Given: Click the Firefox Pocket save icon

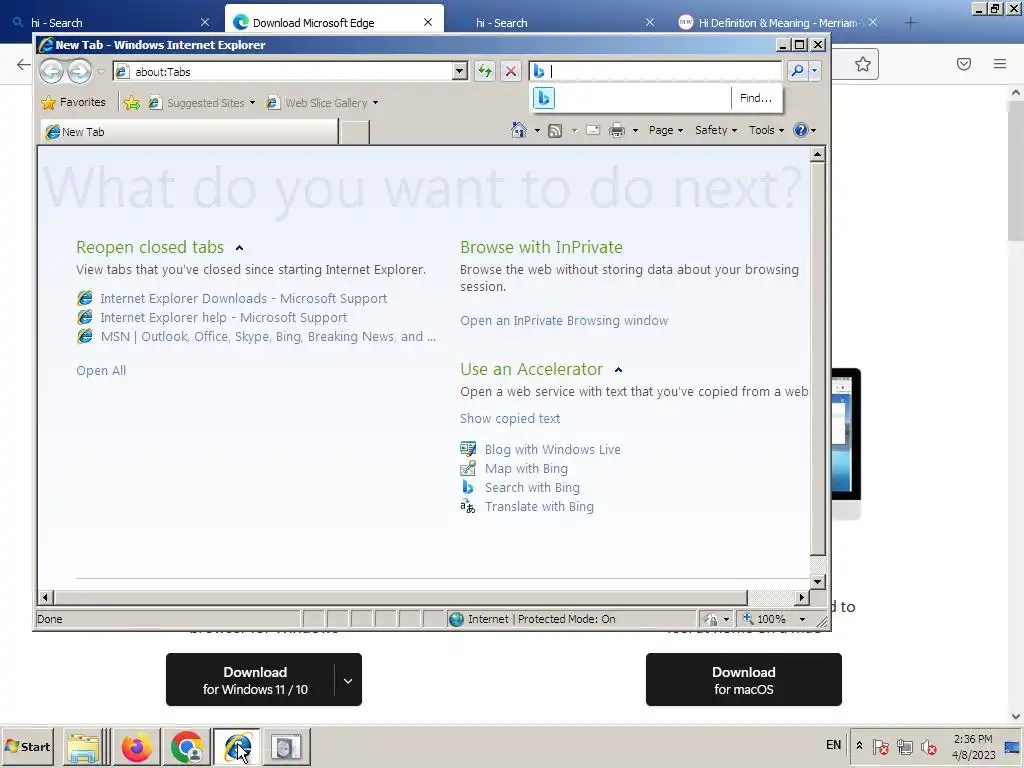Looking at the screenshot, I should coord(964,64).
